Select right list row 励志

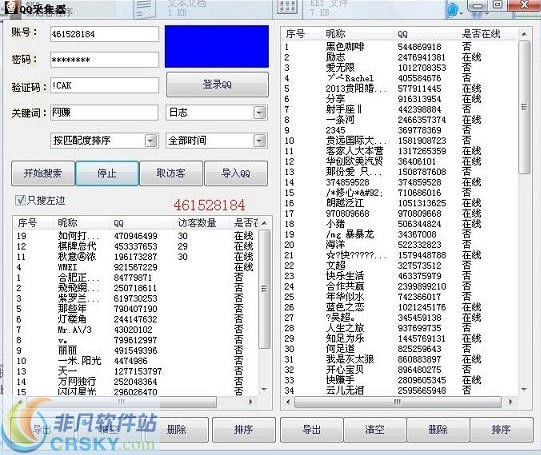pos(400,57)
